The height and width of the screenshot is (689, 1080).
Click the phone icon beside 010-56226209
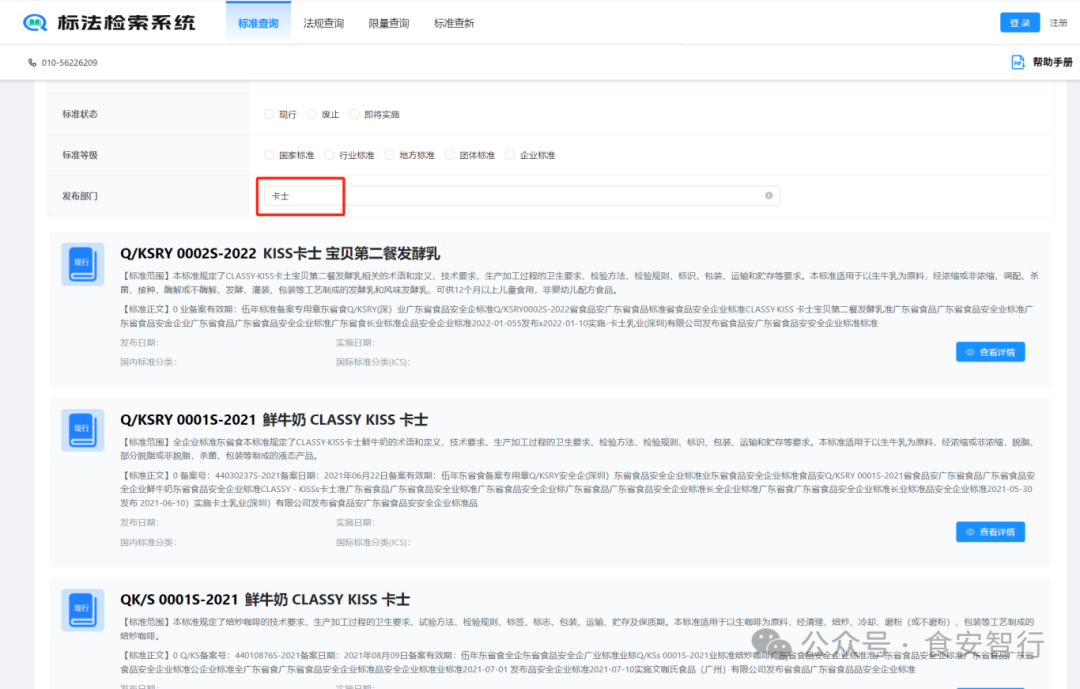point(32,63)
